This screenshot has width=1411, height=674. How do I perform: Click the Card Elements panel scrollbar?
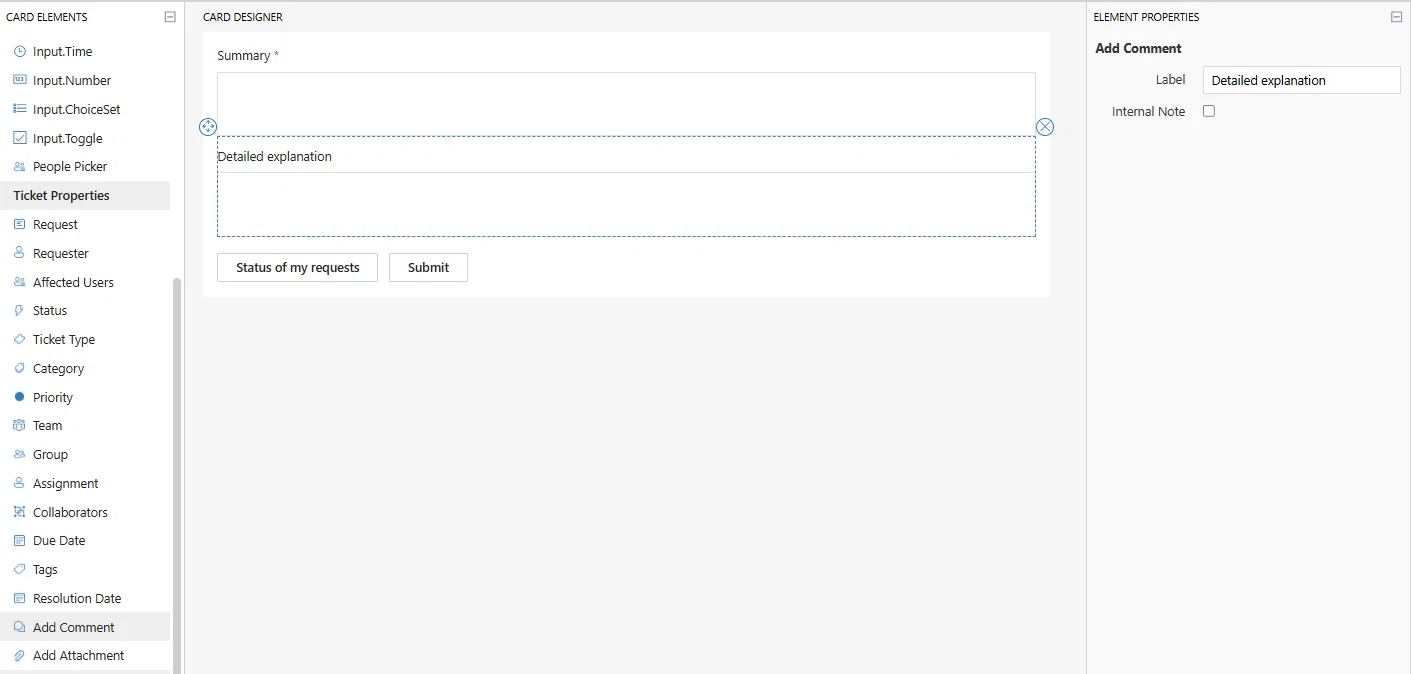point(177,476)
